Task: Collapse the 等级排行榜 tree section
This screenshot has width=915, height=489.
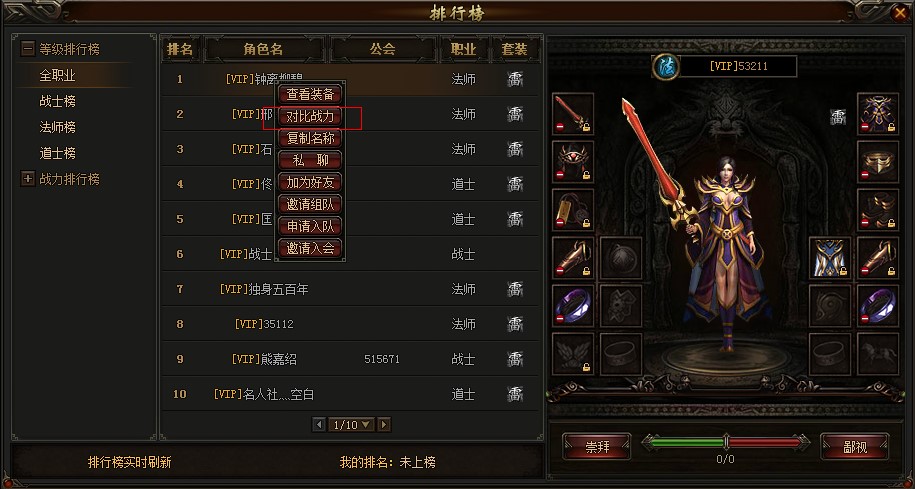Action: 27,48
